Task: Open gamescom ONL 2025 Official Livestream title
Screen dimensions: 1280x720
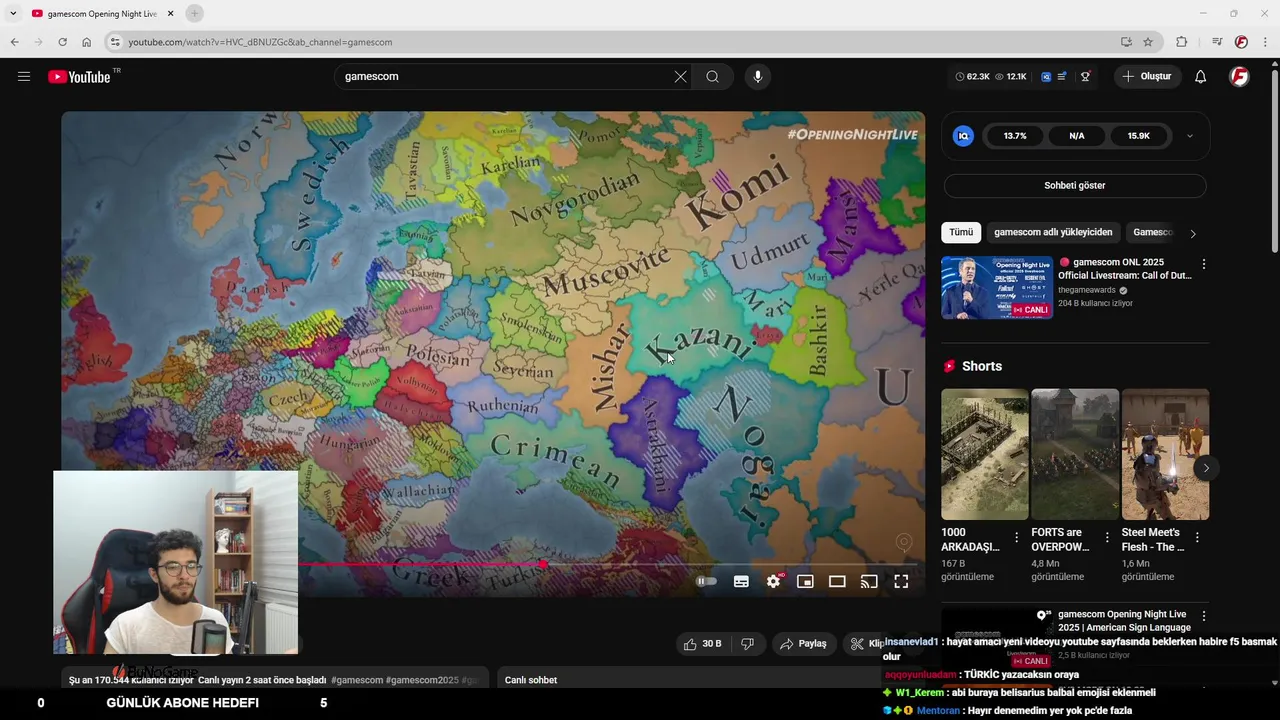Action: coord(1125,269)
